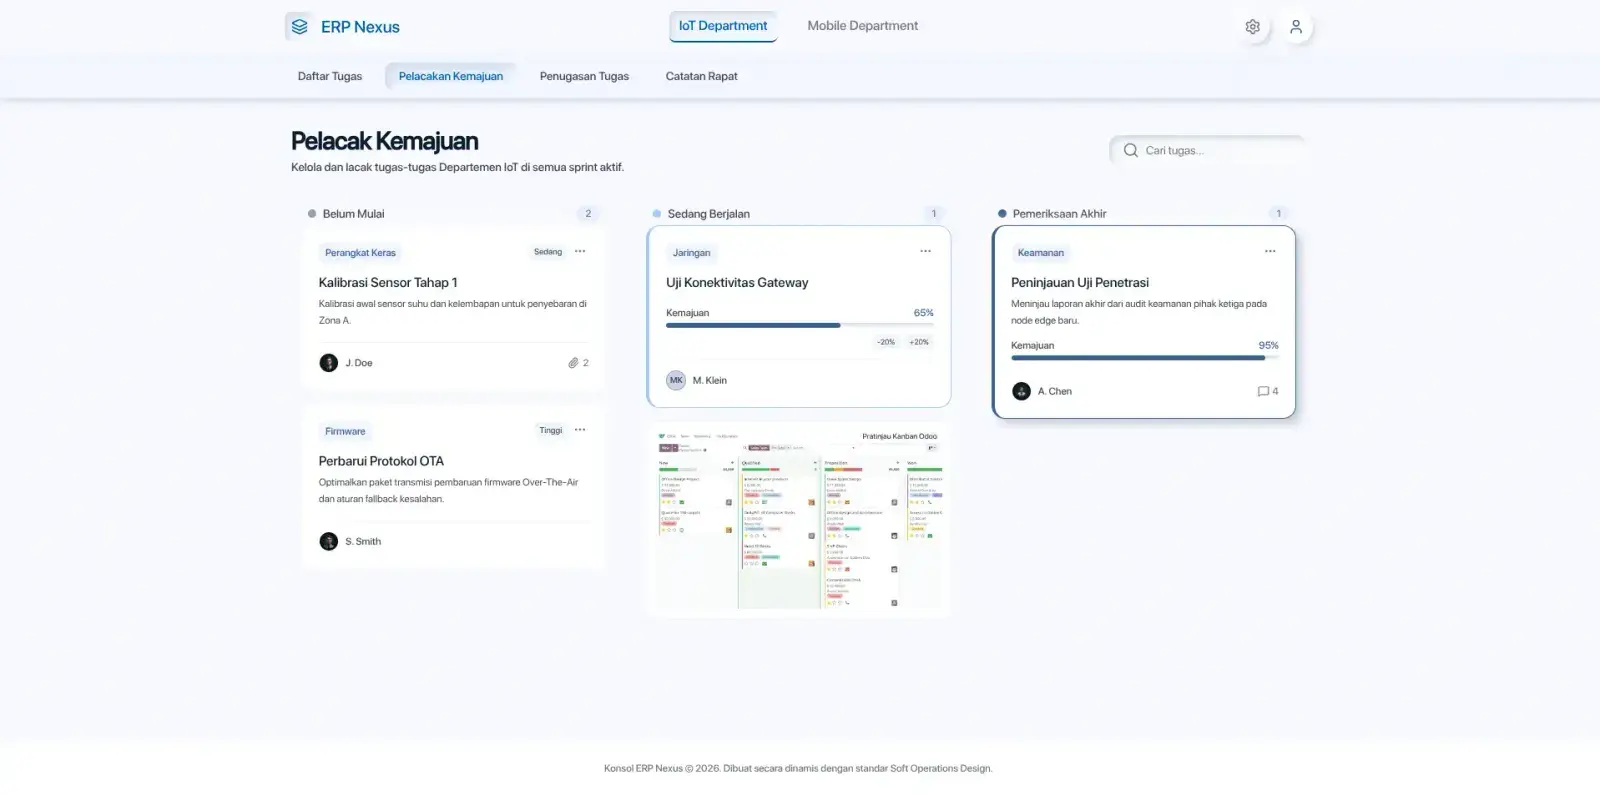Open user profile icon
This screenshot has width=1600, height=795.
coord(1296,27)
